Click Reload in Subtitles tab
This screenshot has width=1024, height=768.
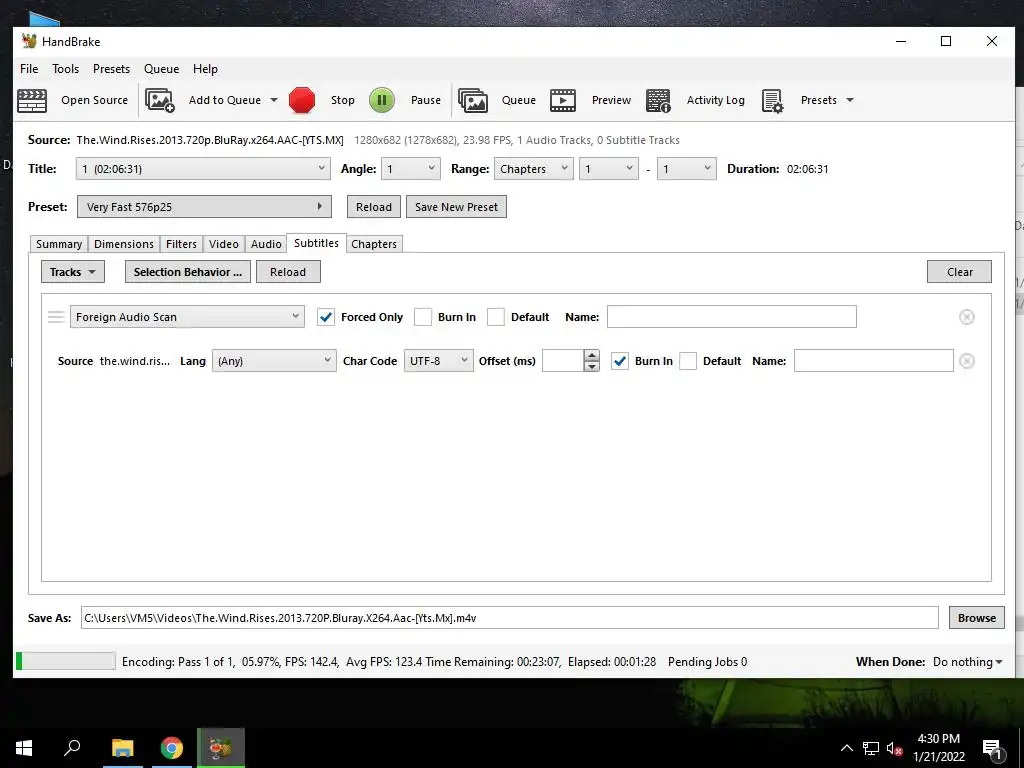click(288, 272)
